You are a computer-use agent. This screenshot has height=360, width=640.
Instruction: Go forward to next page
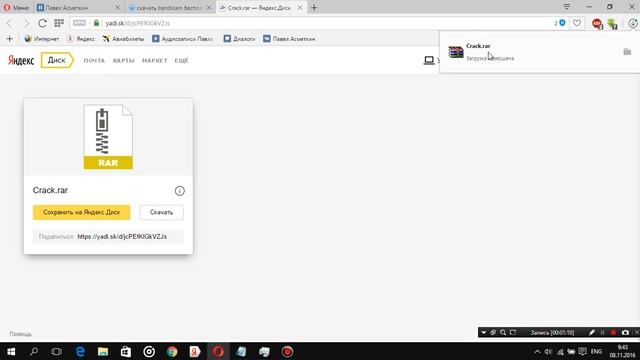[x=27, y=23]
